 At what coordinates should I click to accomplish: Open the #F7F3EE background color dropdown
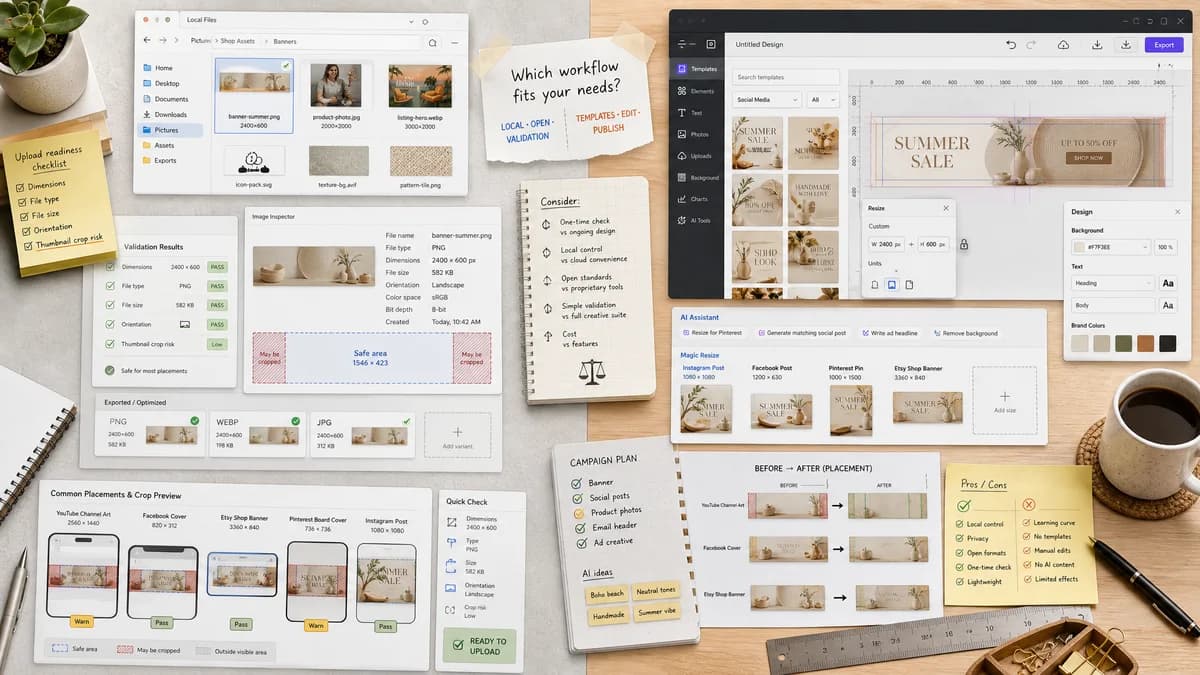point(1111,247)
